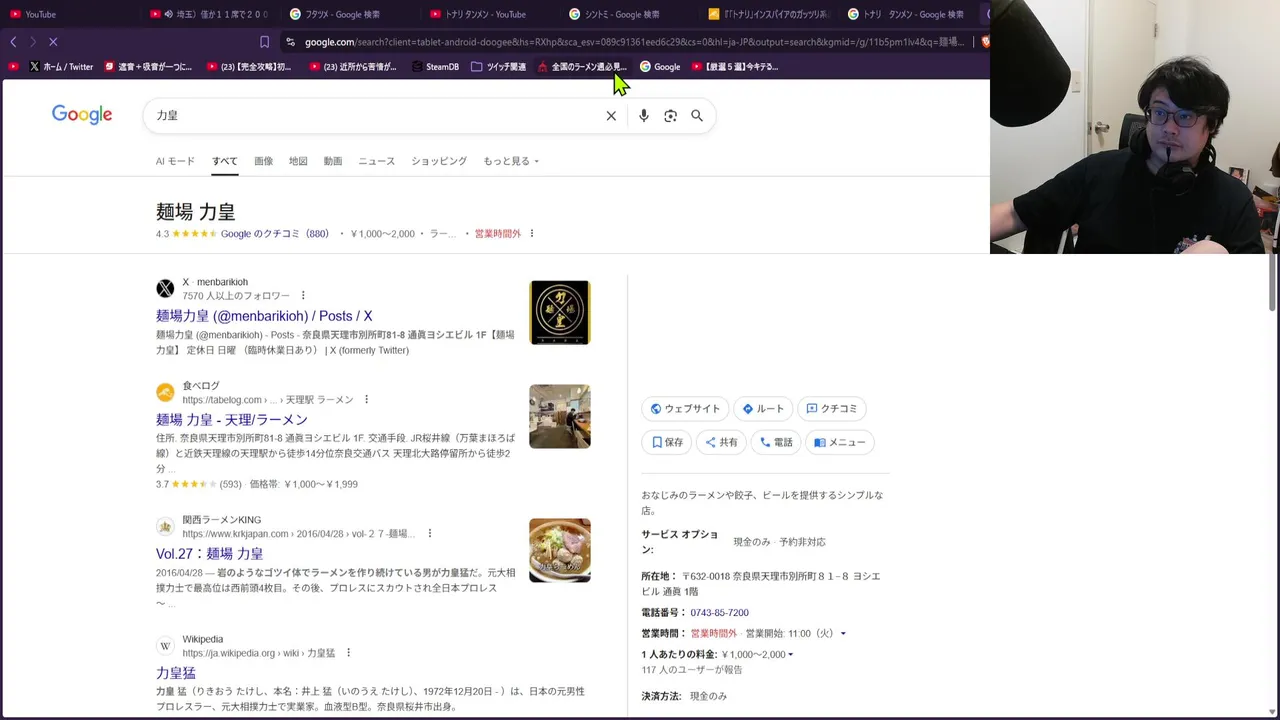Open 全国のラーメン通必見 bookmark

click(x=581, y=67)
